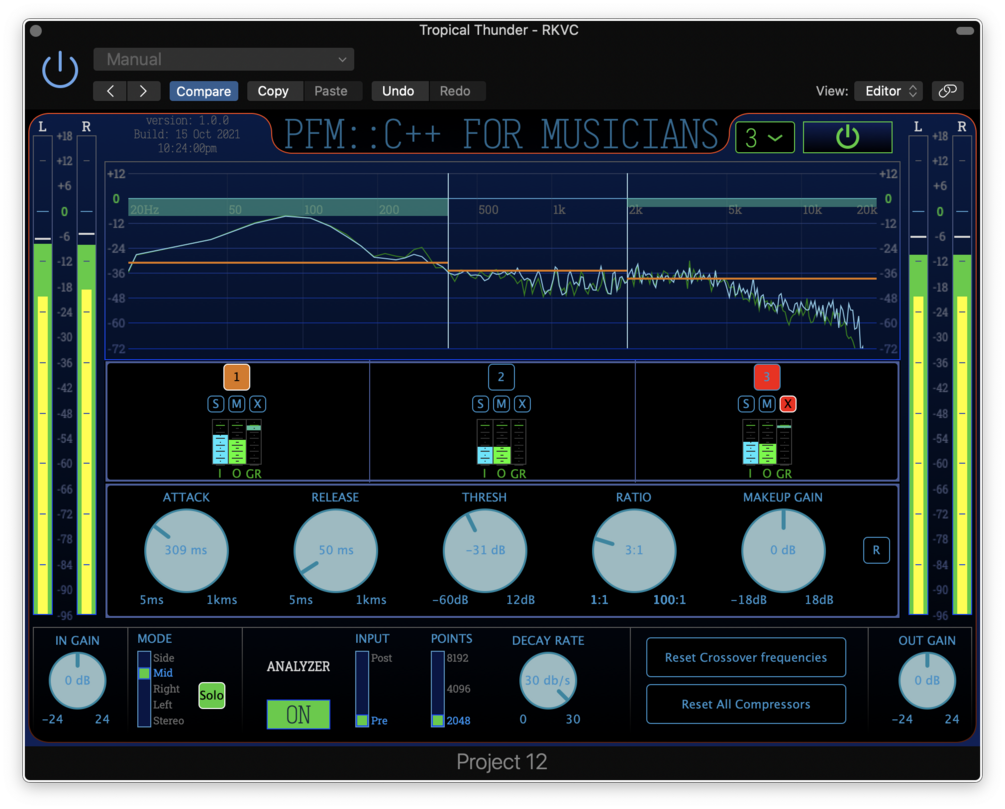Click the Redo button
The width and height of the screenshot is (1005, 809).
(x=455, y=91)
